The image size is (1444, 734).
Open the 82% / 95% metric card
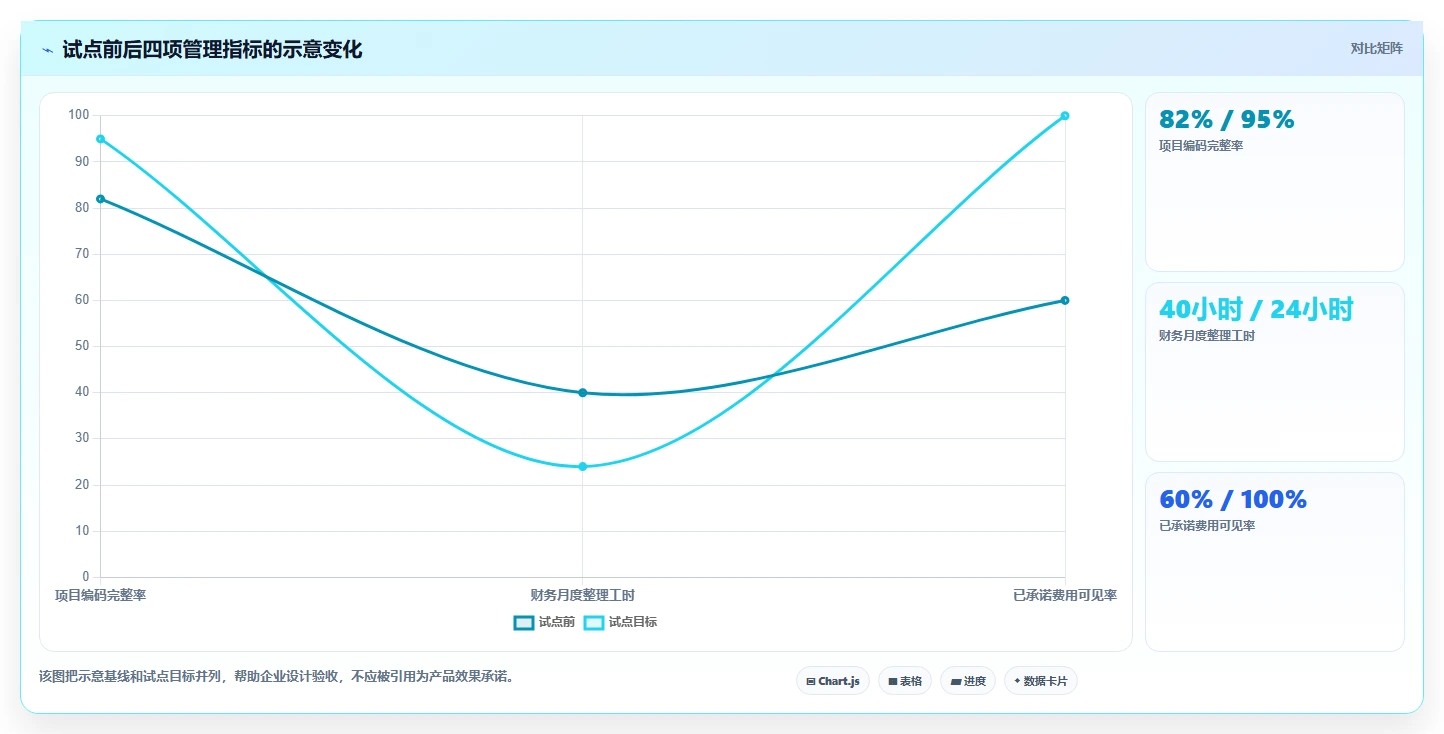coord(1275,182)
